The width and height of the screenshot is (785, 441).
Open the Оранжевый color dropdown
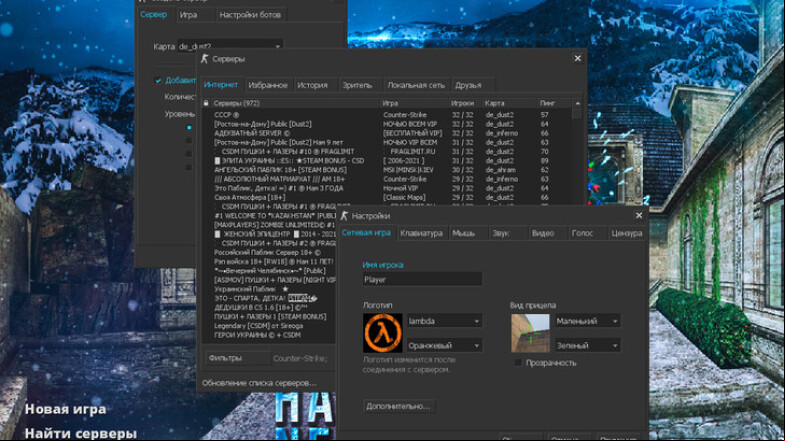pos(444,345)
